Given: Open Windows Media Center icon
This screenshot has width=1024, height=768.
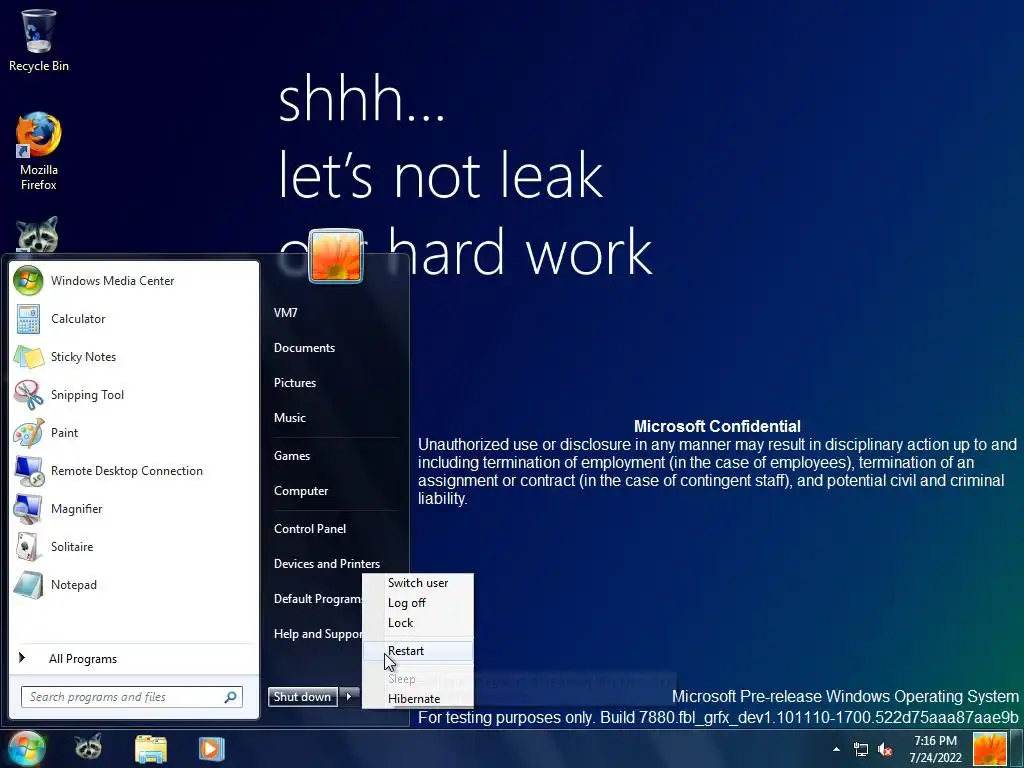Looking at the screenshot, I should tap(28, 281).
